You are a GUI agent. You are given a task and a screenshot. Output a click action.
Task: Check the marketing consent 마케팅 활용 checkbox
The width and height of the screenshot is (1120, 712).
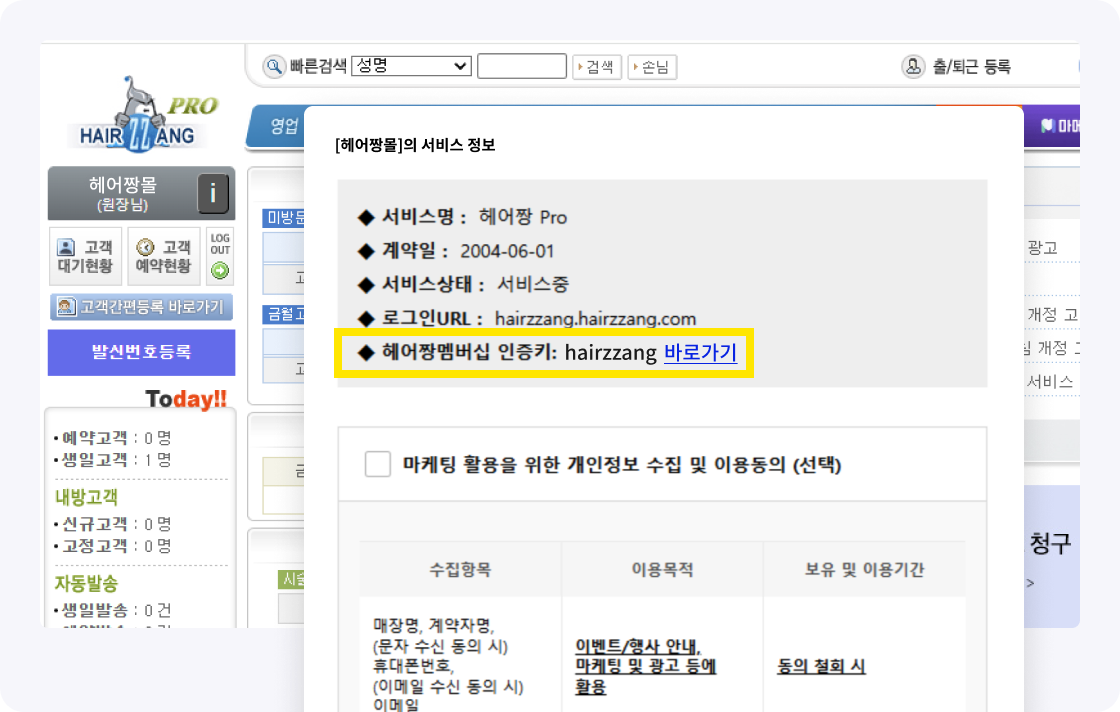[x=377, y=464]
